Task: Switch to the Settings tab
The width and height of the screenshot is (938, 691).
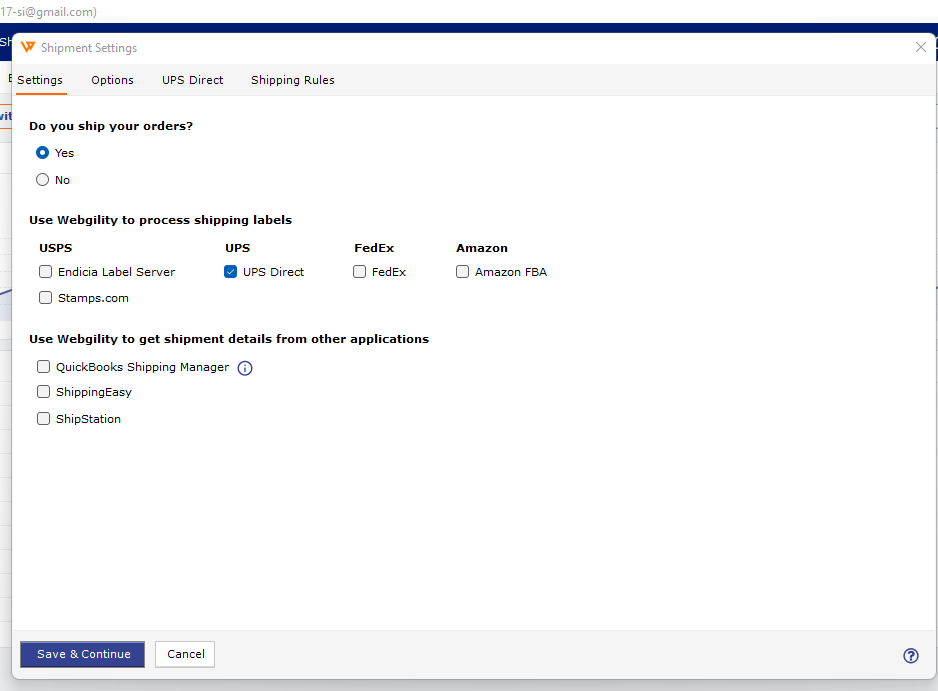Action: coord(40,80)
